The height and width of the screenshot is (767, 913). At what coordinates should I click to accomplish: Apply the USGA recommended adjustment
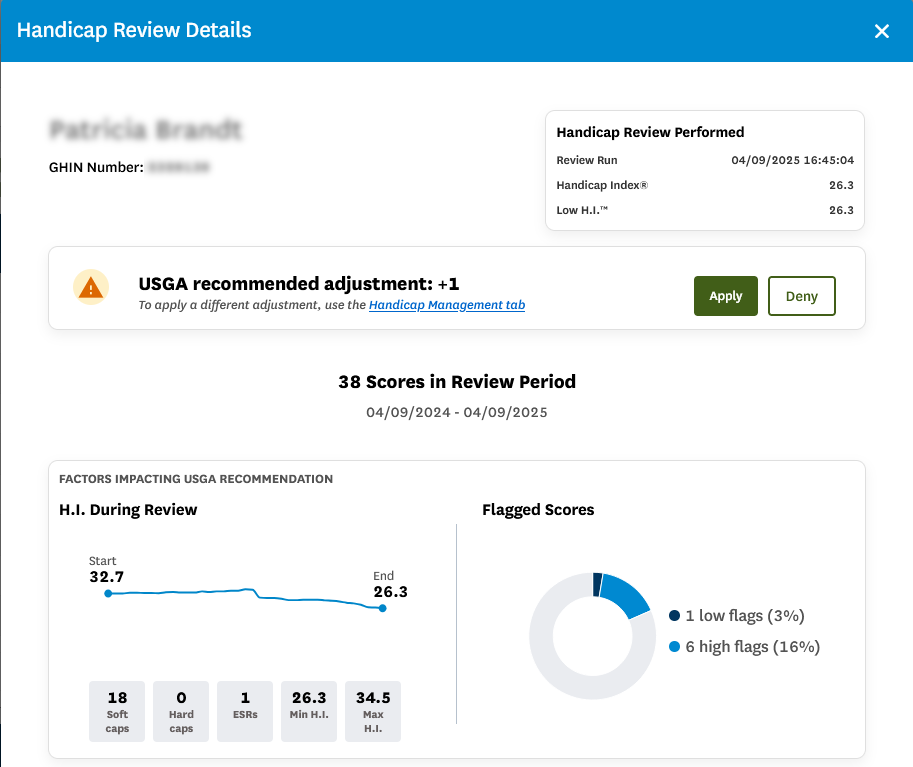[725, 296]
